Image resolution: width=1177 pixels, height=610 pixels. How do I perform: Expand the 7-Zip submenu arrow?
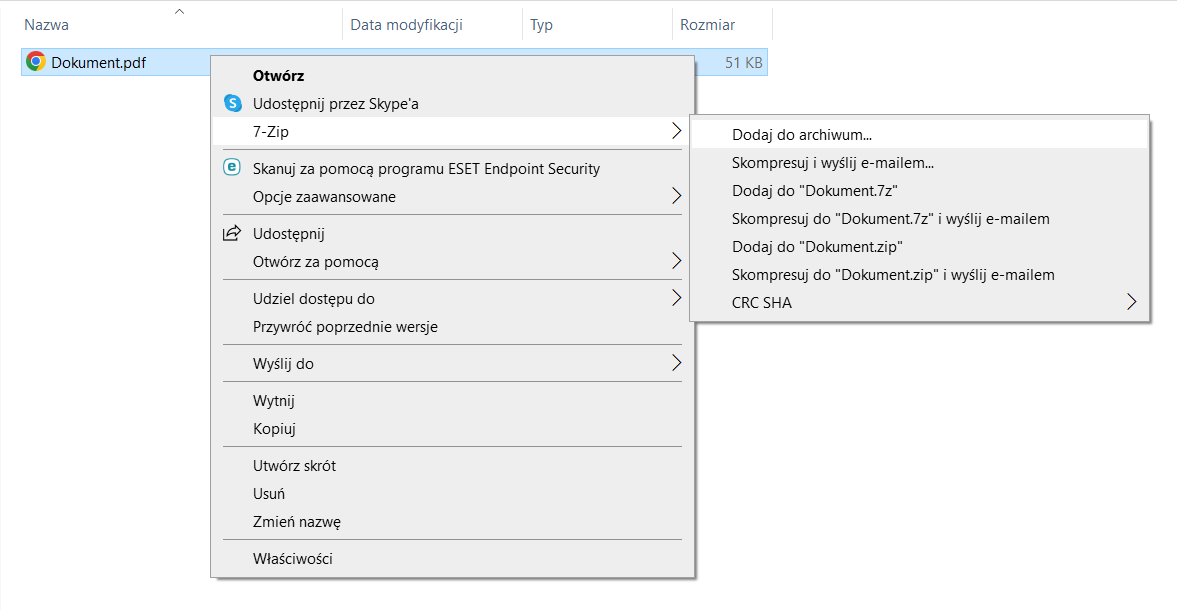[x=676, y=131]
